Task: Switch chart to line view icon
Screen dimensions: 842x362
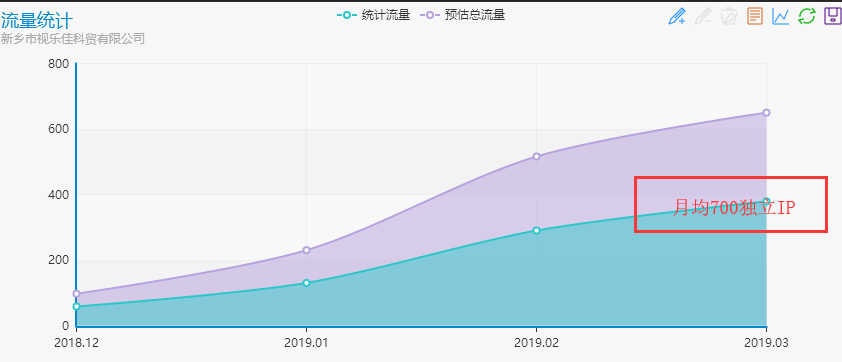Action: (x=780, y=16)
